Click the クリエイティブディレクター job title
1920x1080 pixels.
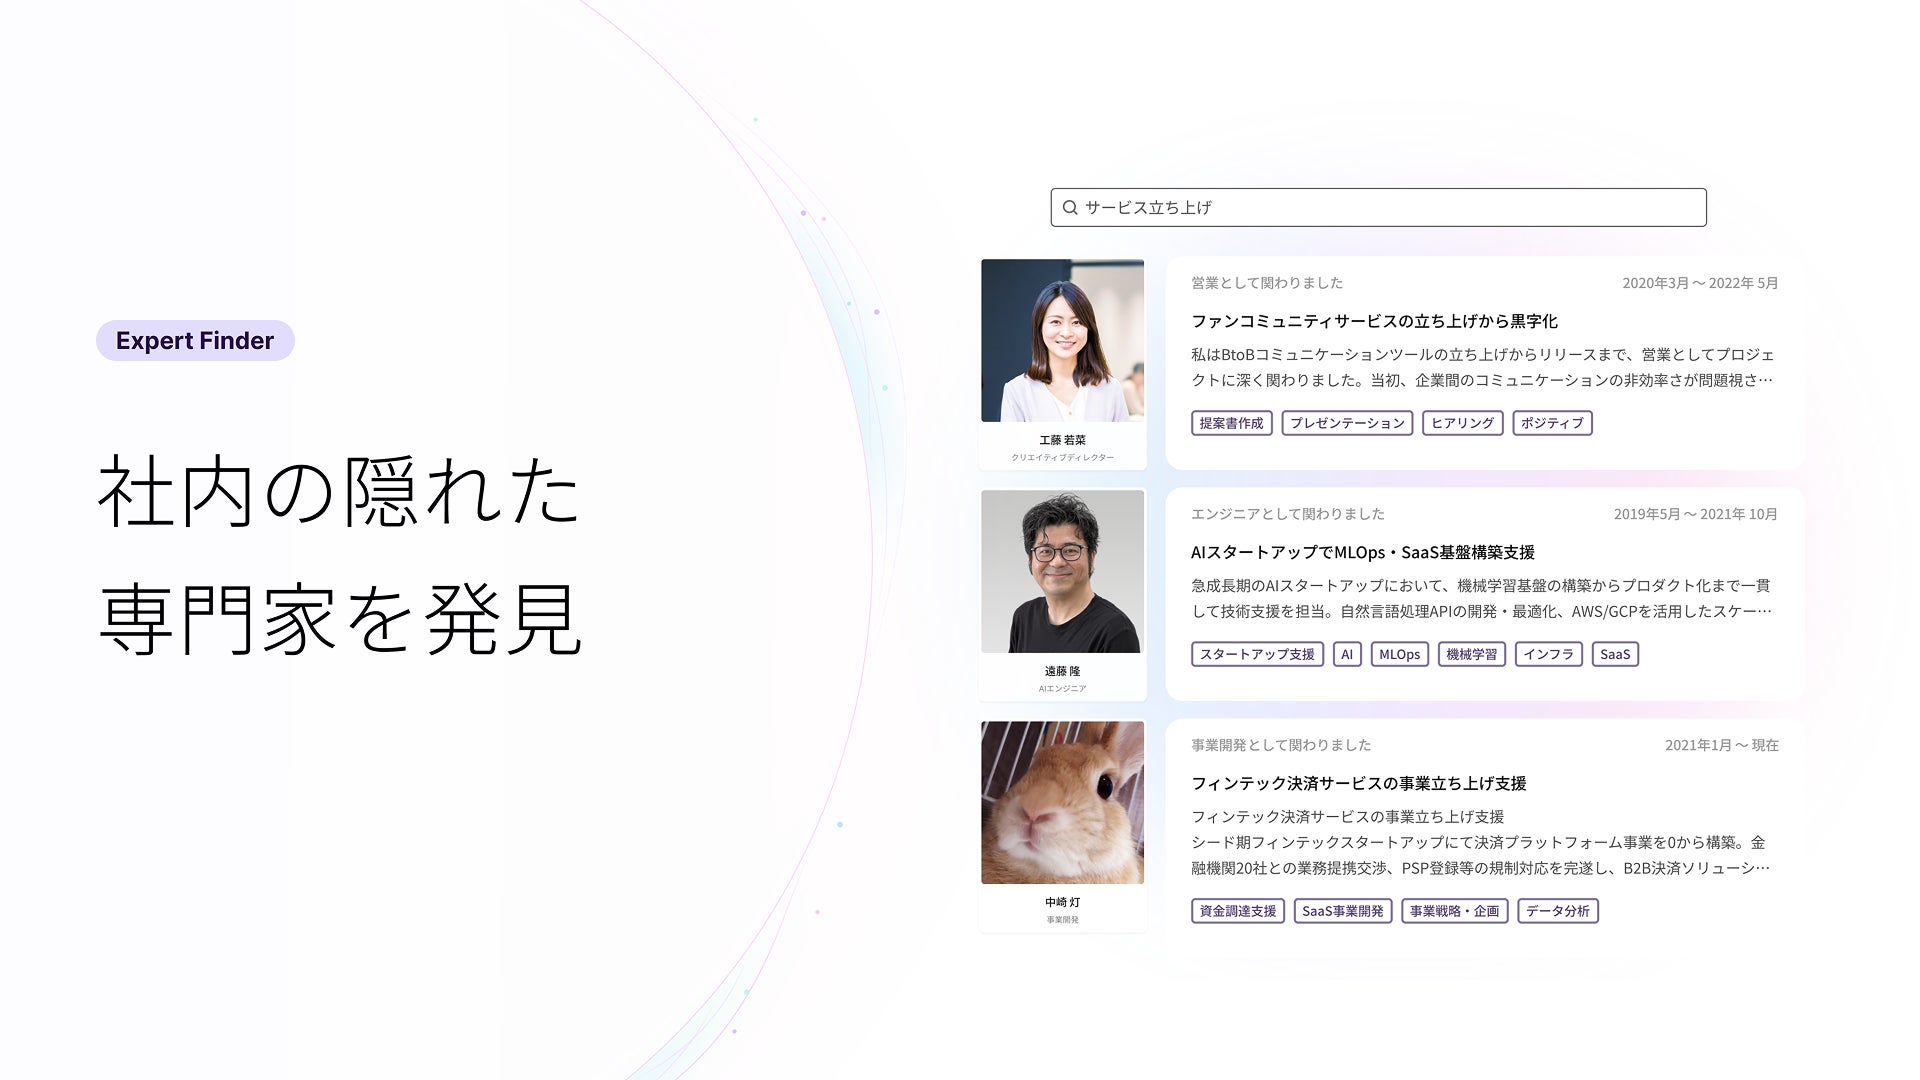click(x=1062, y=457)
